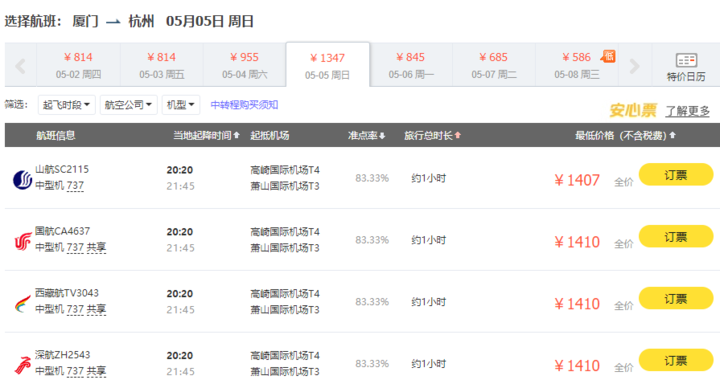The height and width of the screenshot is (384, 720).
Task: Go to previous dates with left arrow
Action: click(x=20, y=66)
